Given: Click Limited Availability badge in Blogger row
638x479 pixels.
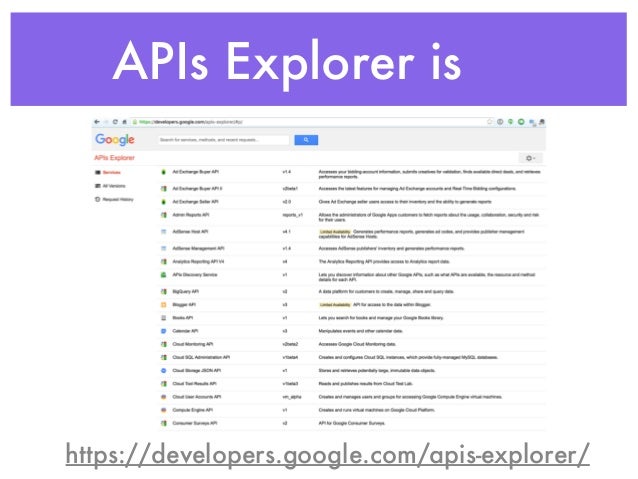Looking at the screenshot, I should [335, 305].
